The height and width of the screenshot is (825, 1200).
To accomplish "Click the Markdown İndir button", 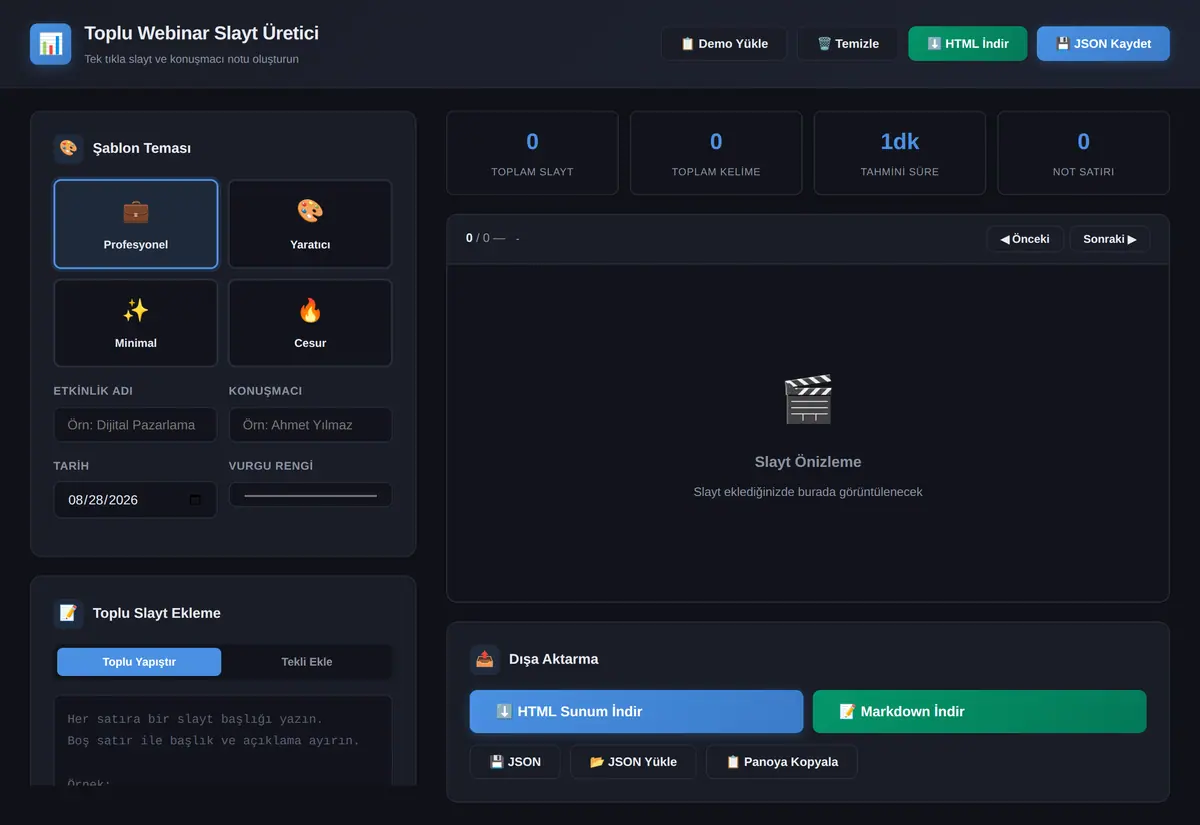I will click(979, 712).
